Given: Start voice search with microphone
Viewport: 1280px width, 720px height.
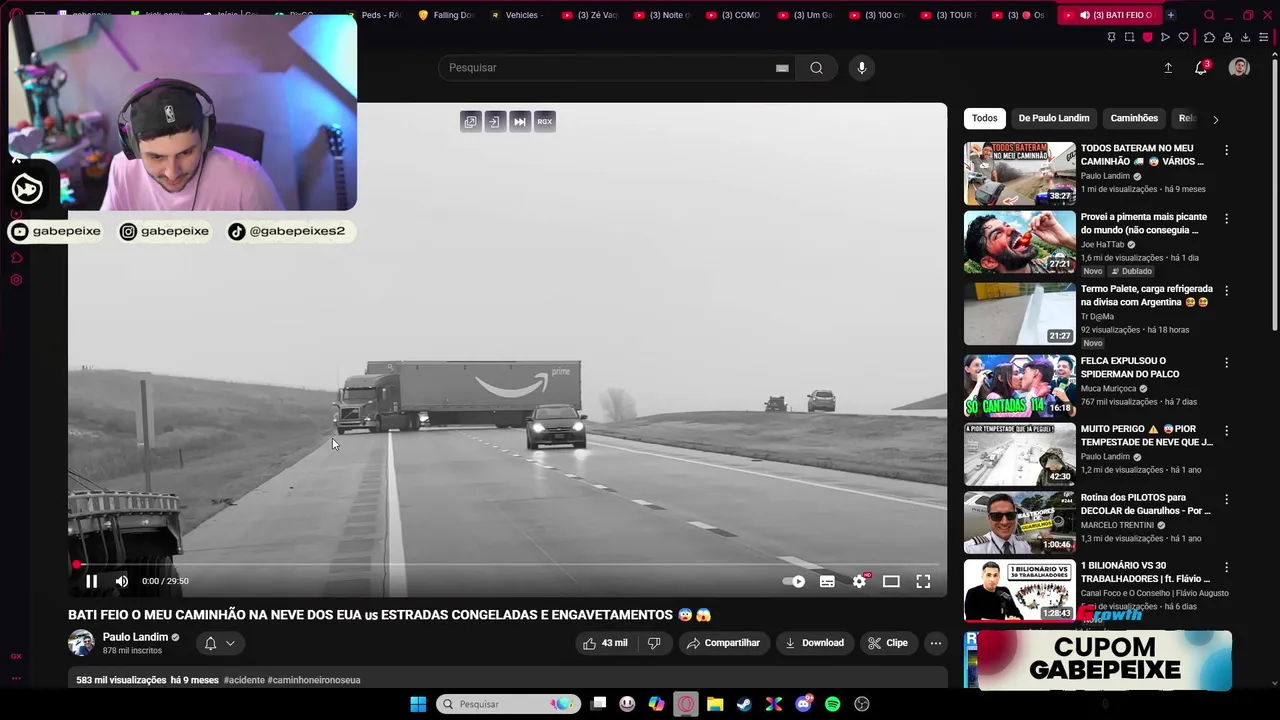Looking at the screenshot, I should pyautogui.click(x=862, y=68).
